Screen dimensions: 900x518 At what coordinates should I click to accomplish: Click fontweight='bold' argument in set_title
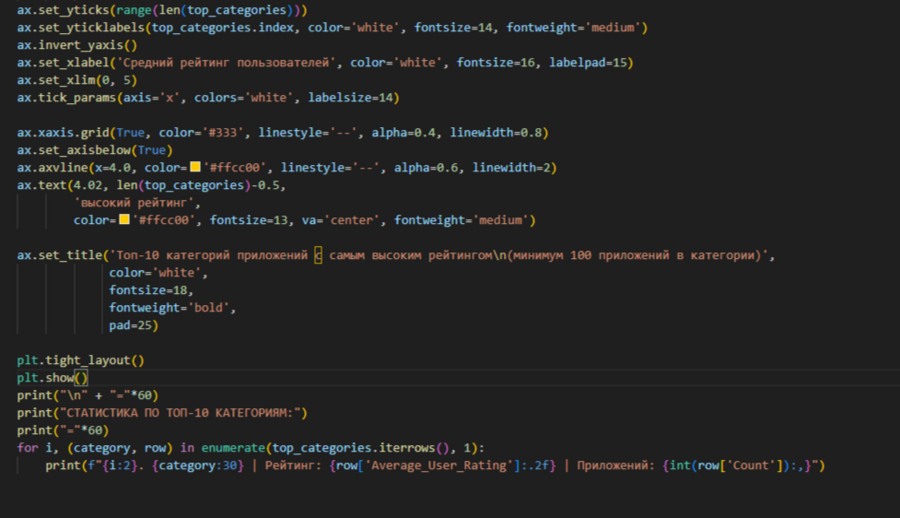pos(172,307)
